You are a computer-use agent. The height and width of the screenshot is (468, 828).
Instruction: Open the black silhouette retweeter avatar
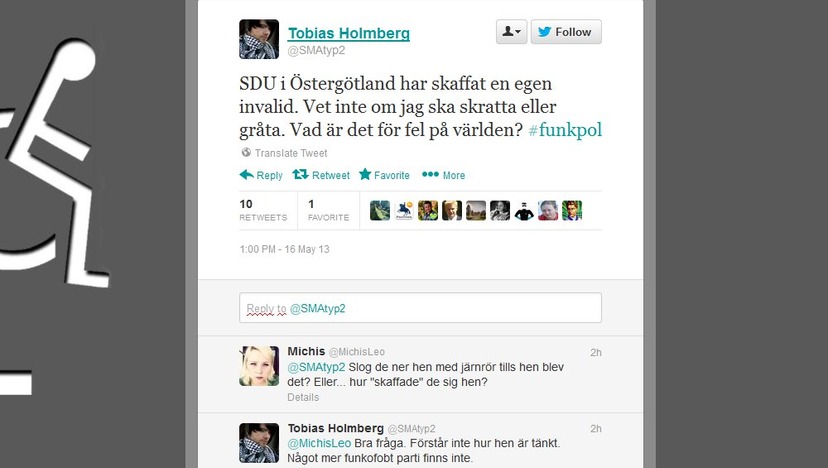point(524,210)
